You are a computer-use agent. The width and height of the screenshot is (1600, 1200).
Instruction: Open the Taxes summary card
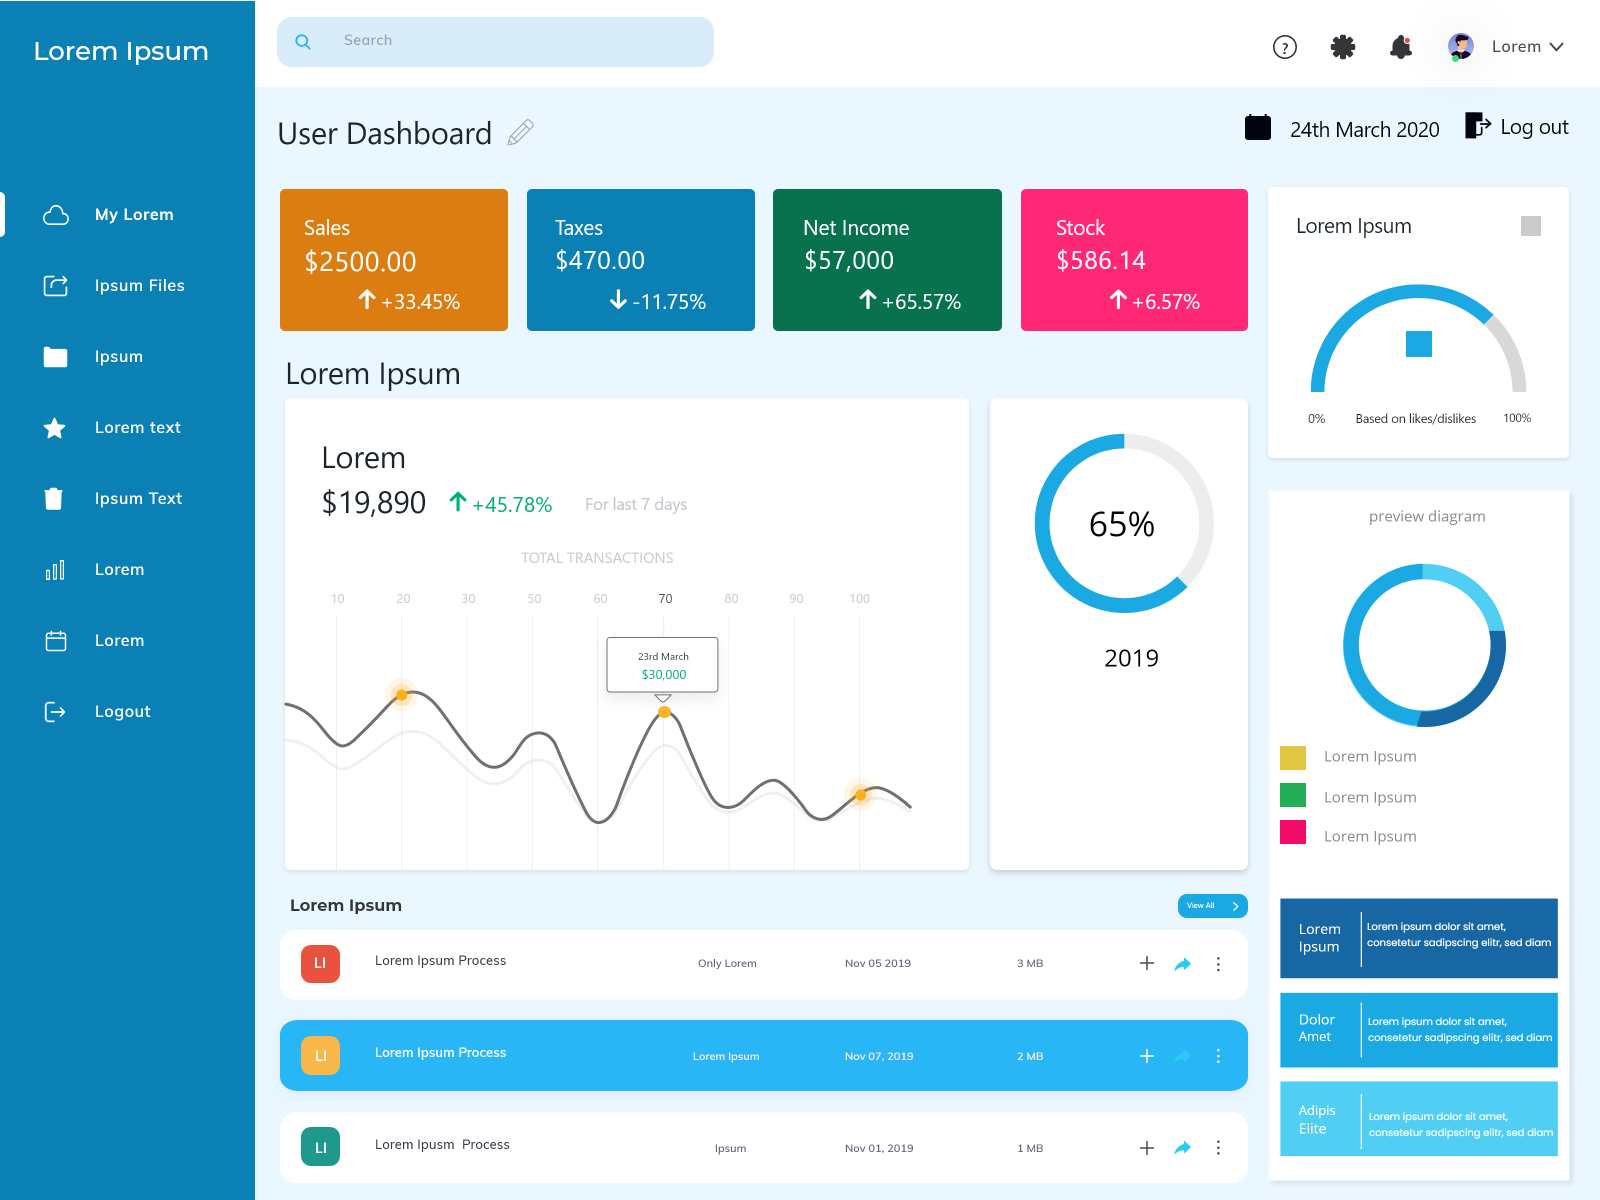(x=641, y=260)
